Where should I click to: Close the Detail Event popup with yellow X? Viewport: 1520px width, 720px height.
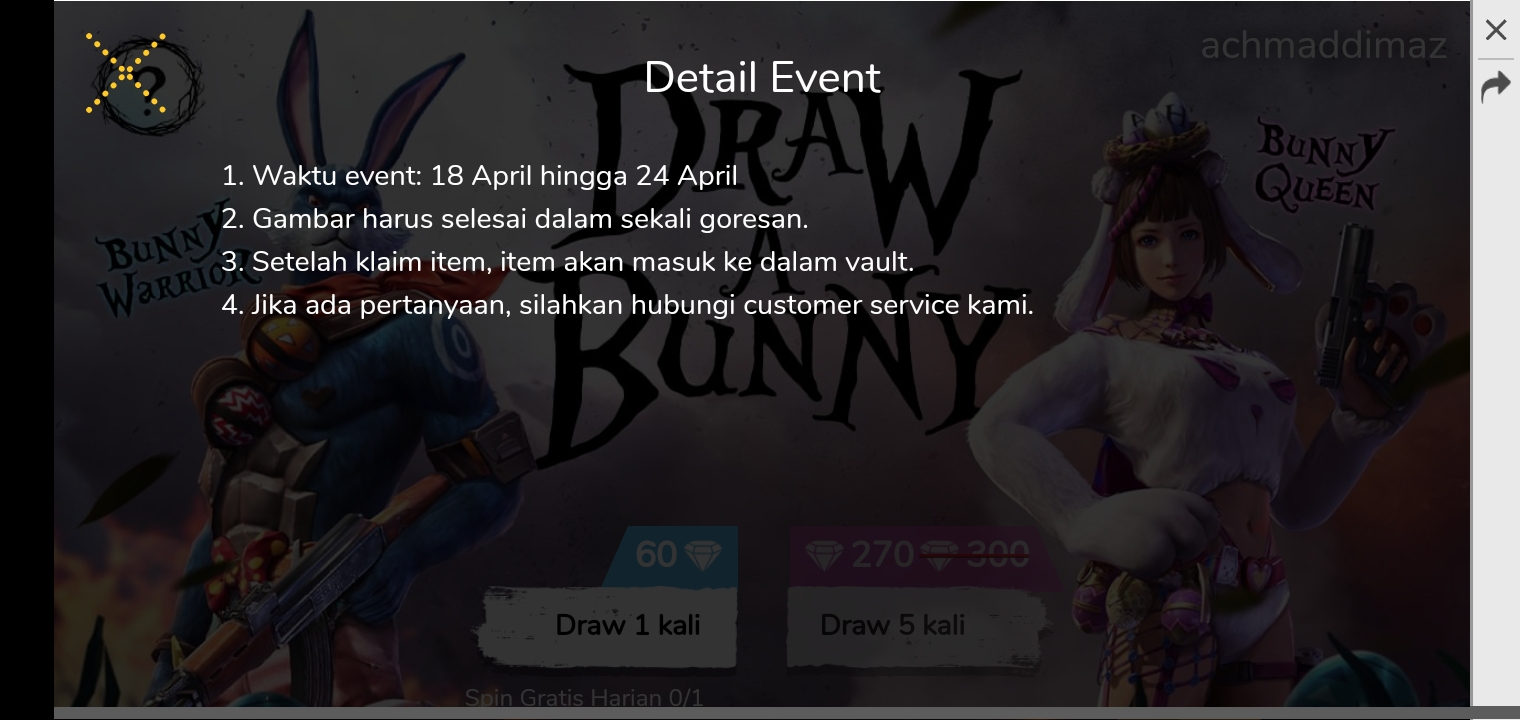(x=126, y=72)
